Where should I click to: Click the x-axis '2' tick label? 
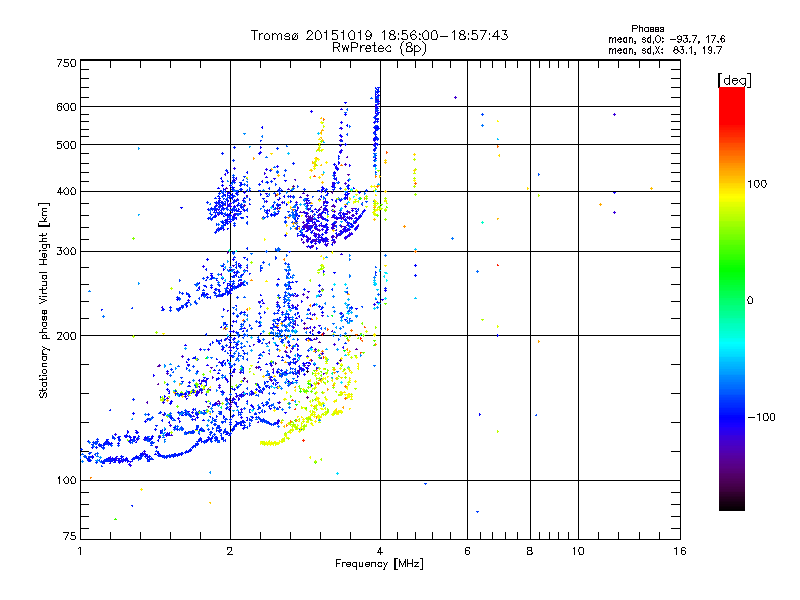coord(230,551)
